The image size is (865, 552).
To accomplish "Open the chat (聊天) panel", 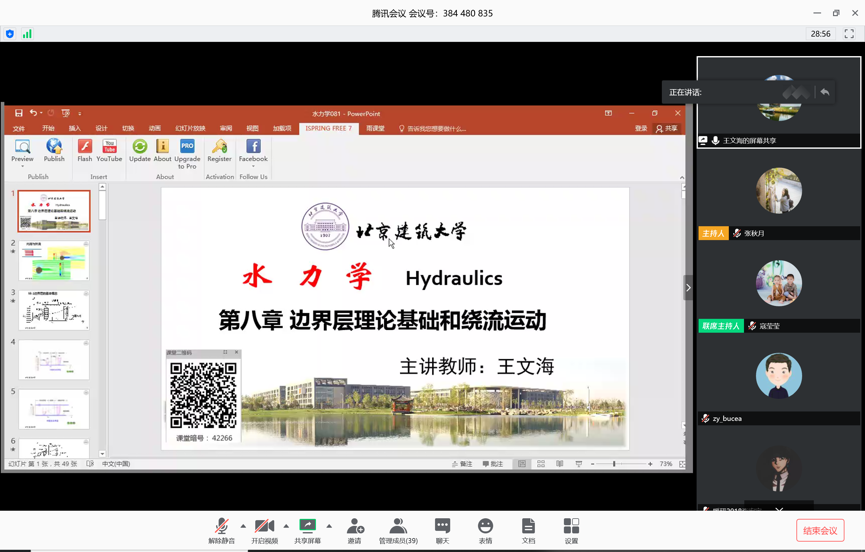I will [x=442, y=530].
